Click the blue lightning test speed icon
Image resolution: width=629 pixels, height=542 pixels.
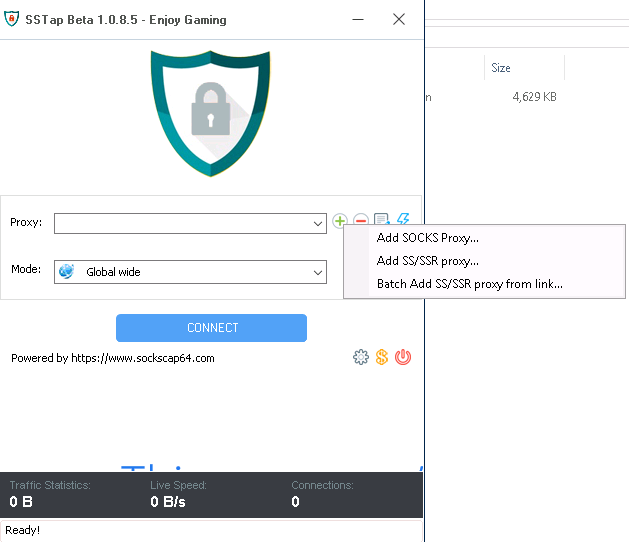coord(403,219)
